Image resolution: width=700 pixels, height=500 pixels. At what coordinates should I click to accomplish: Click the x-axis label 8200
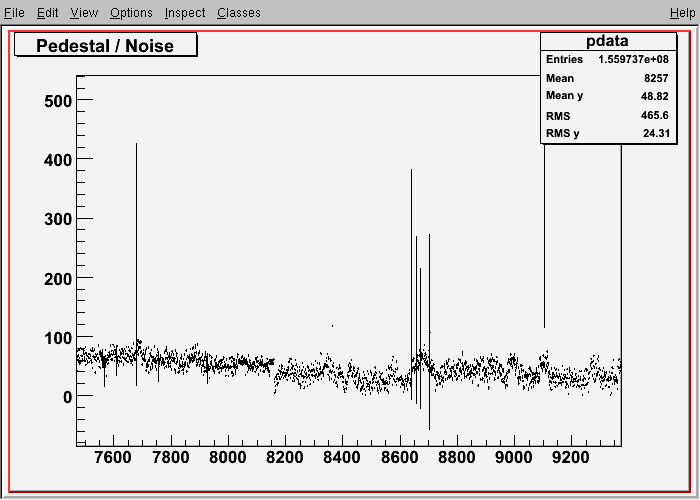point(285,458)
